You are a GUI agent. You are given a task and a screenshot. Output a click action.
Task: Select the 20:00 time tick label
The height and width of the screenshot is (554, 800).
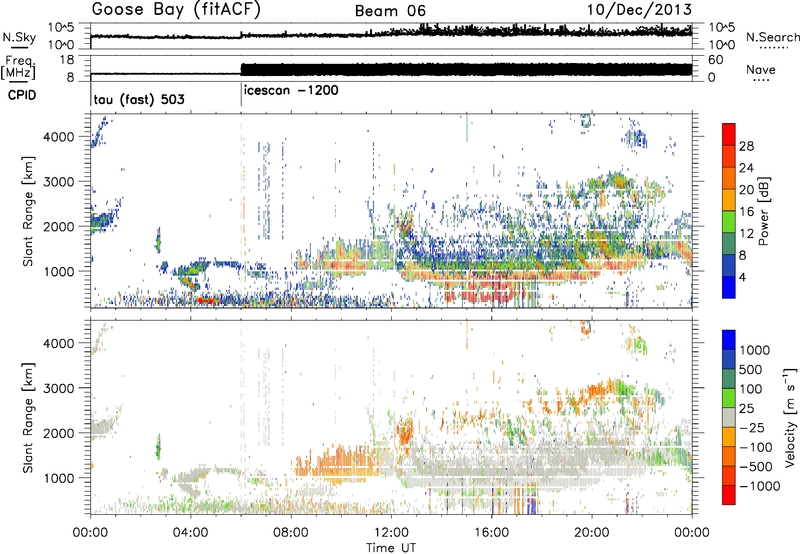click(x=591, y=533)
